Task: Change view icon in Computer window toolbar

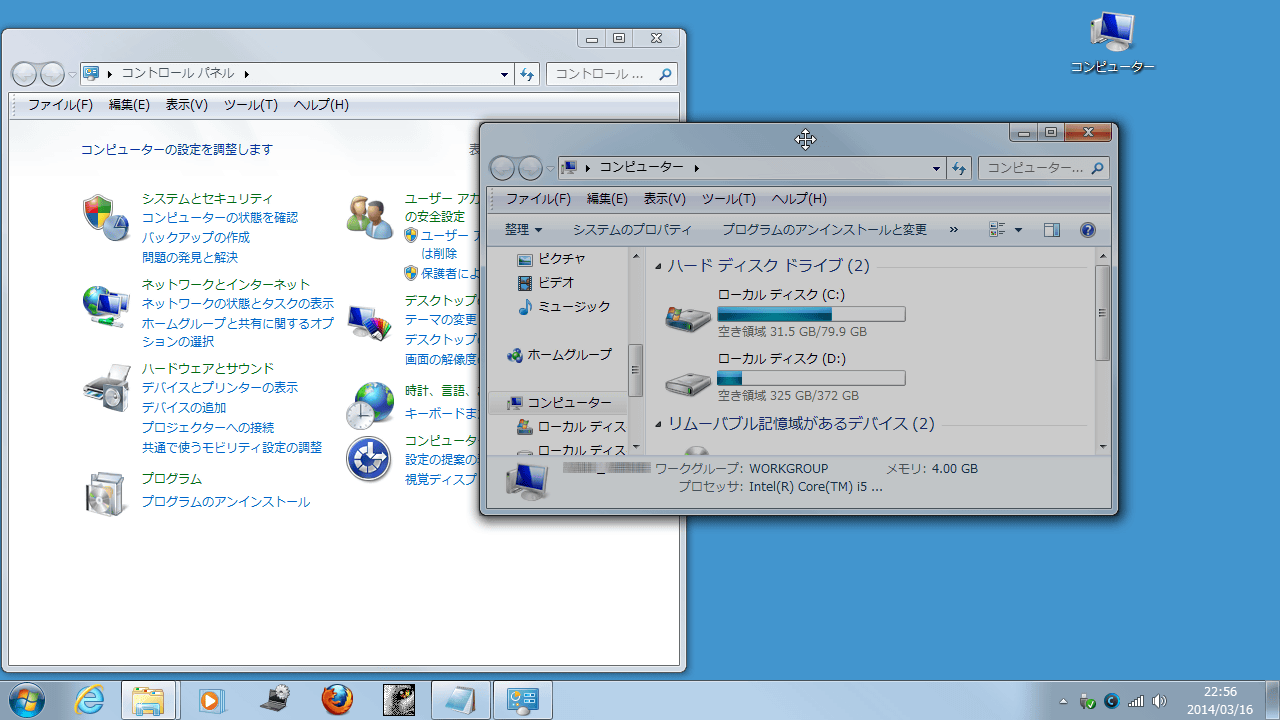Action: (x=997, y=230)
